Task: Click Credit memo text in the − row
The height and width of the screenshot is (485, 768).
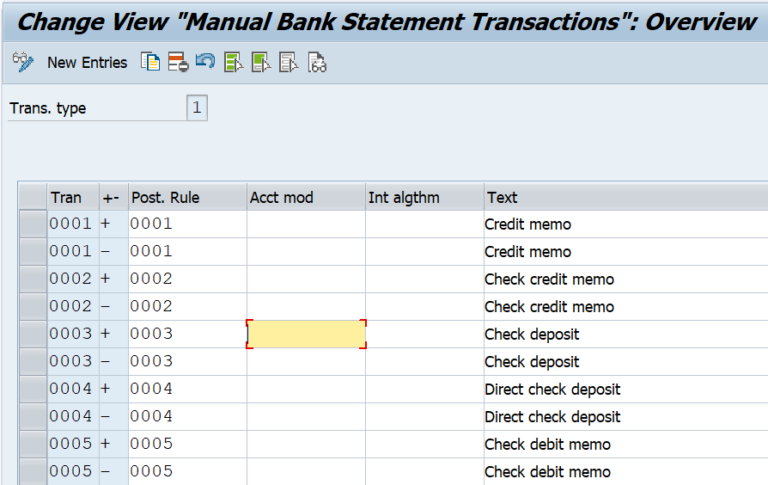Action: pyautogui.click(x=528, y=252)
